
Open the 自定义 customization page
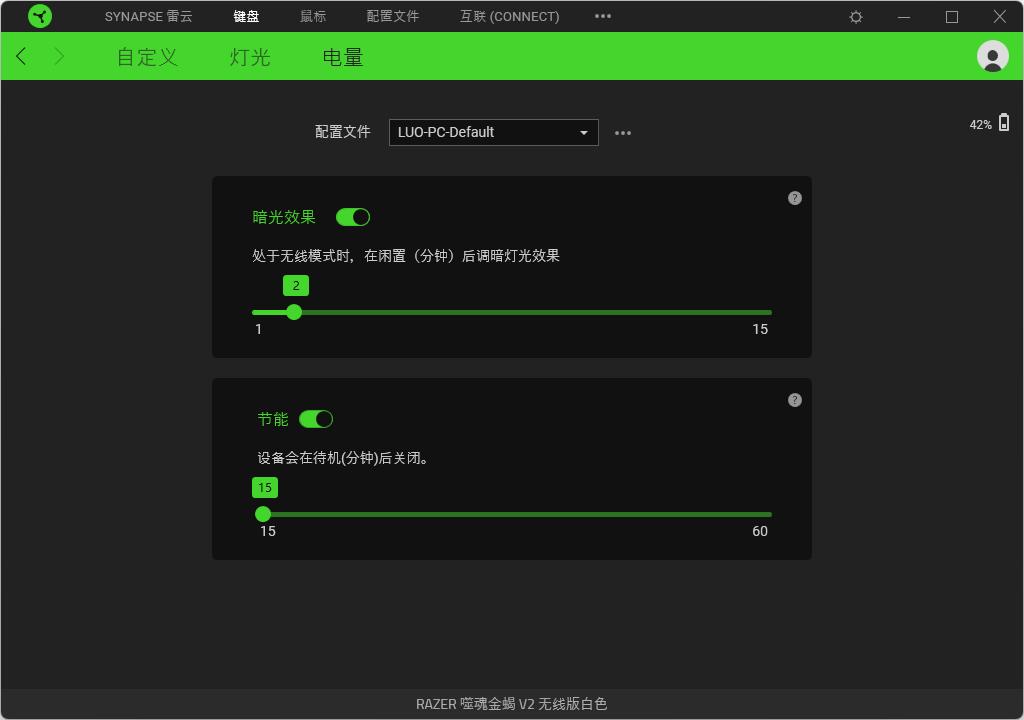click(x=146, y=57)
